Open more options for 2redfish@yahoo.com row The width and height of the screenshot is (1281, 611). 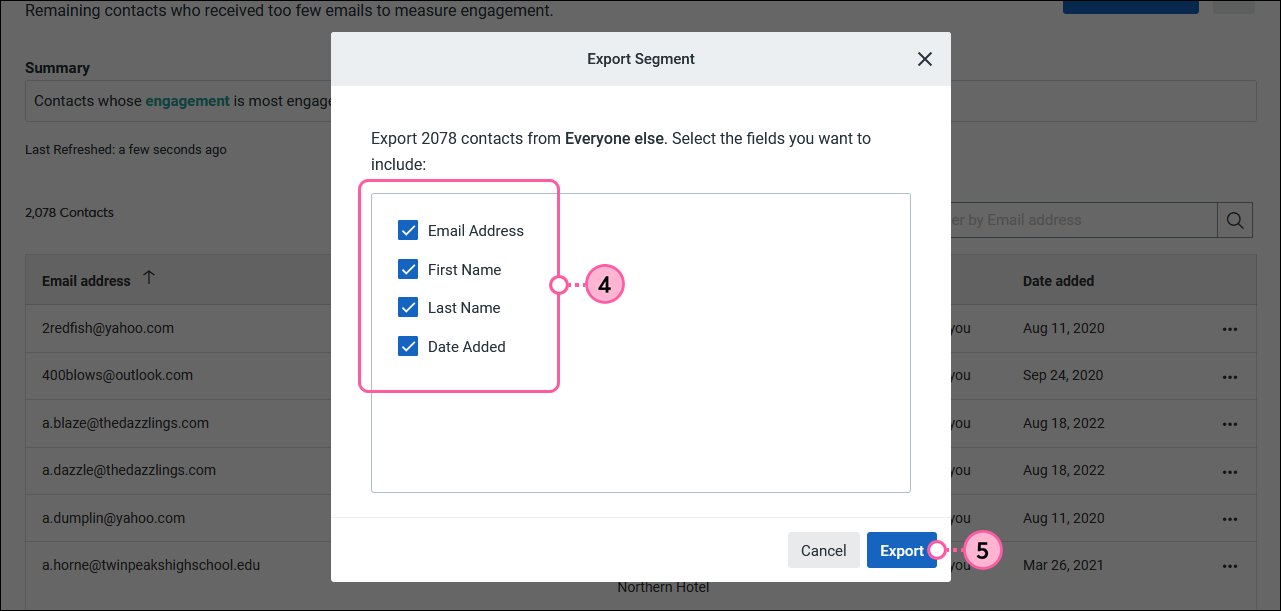point(1230,329)
